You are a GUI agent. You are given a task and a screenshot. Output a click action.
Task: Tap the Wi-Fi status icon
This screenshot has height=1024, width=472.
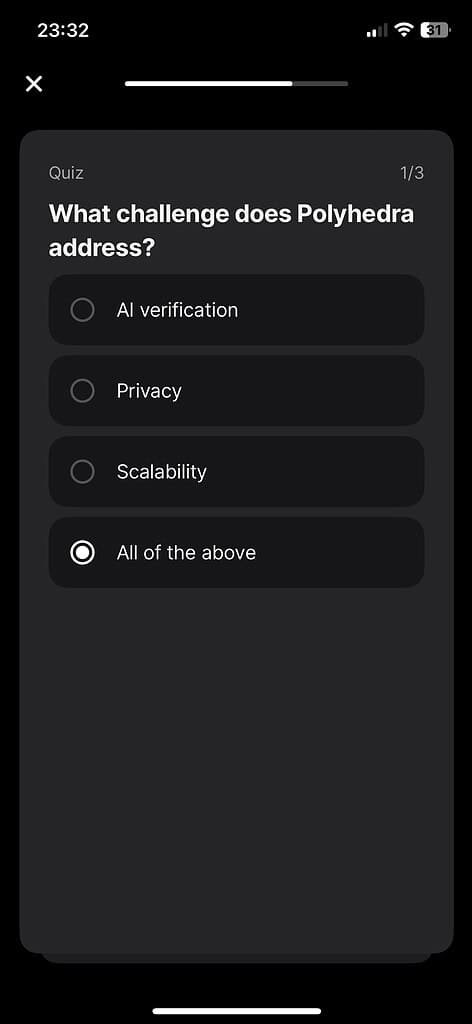click(405, 30)
